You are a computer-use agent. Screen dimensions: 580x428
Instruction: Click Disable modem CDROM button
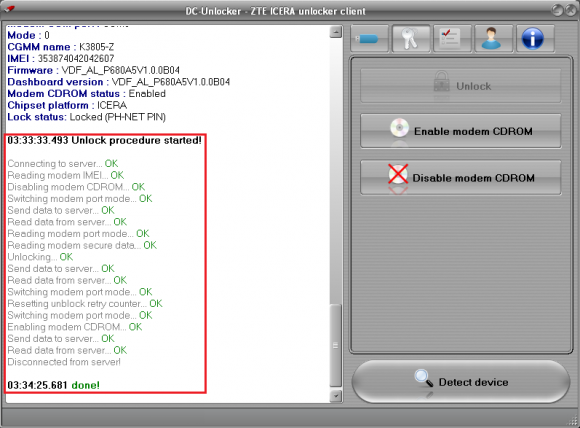[461, 178]
